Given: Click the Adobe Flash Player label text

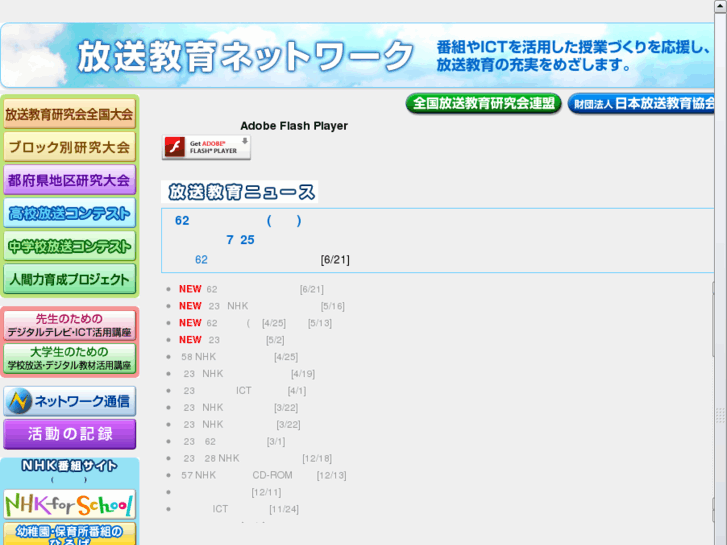Looking at the screenshot, I should pyautogui.click(x=294, y=126).
